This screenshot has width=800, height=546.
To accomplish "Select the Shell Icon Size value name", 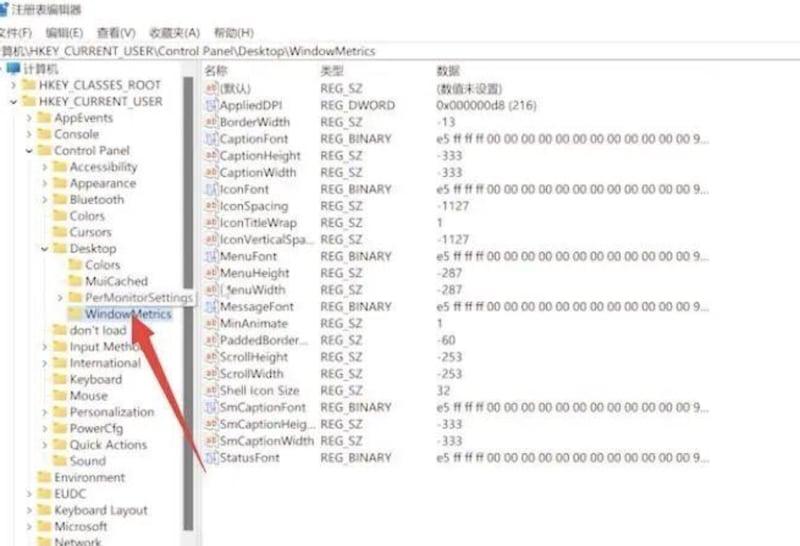I will (x=259, y=390).
